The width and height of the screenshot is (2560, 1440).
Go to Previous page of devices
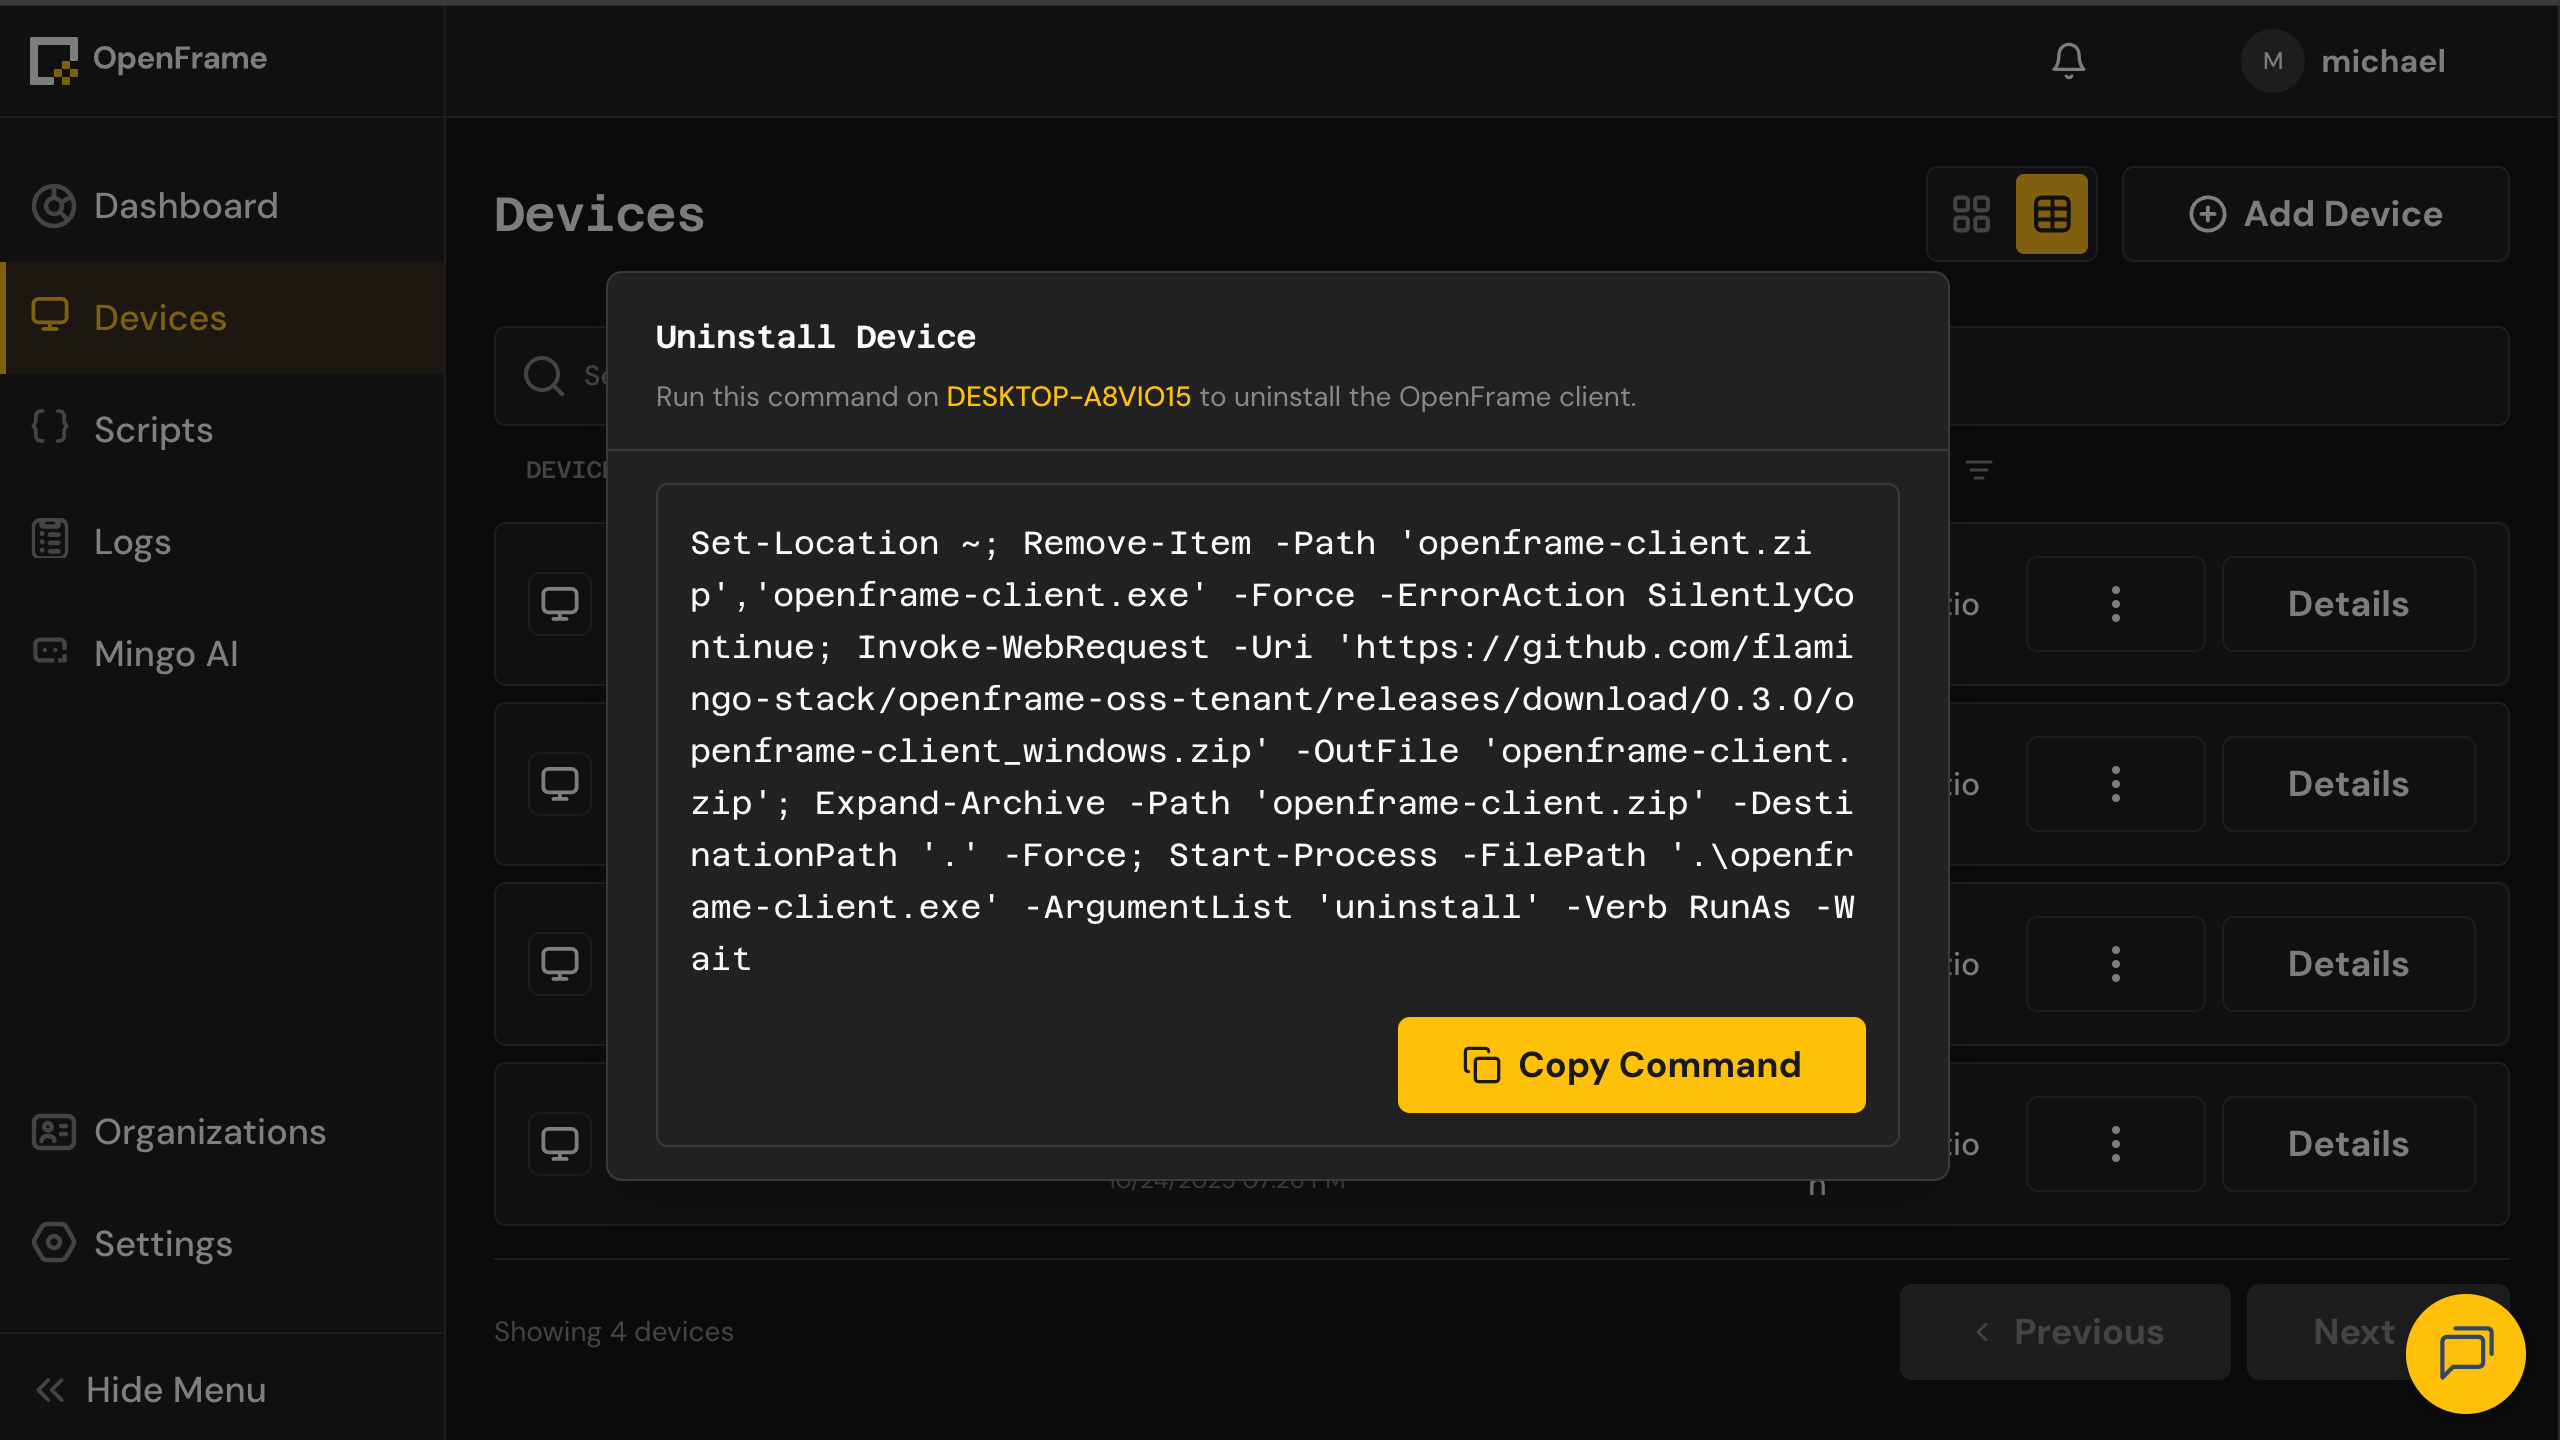pyautogui.click(x=2065, y=1332)
